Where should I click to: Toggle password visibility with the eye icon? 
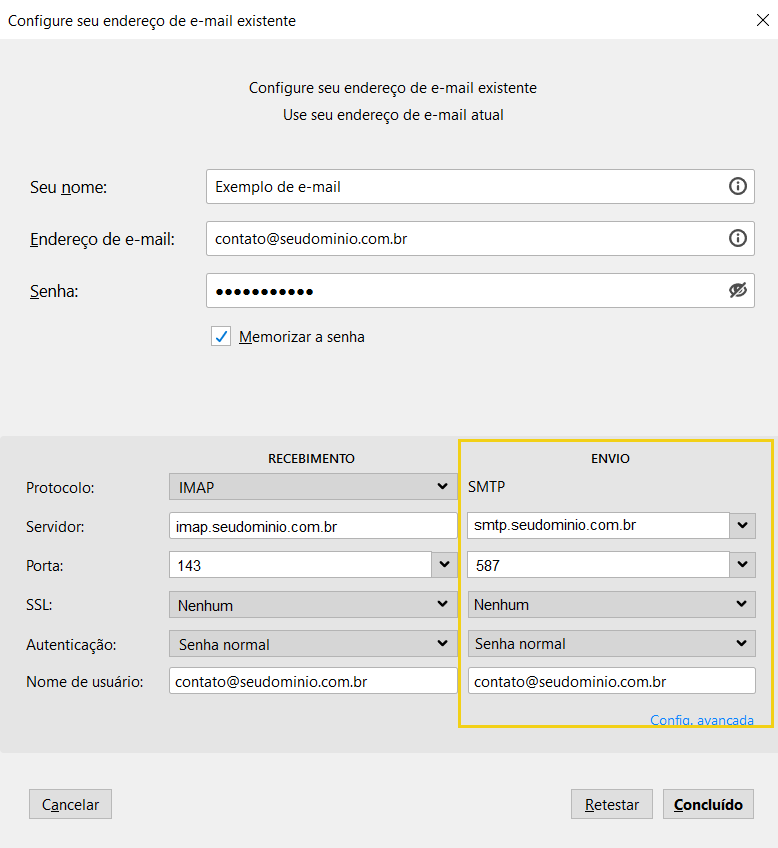pyautogui.click(x=738, y=290)
